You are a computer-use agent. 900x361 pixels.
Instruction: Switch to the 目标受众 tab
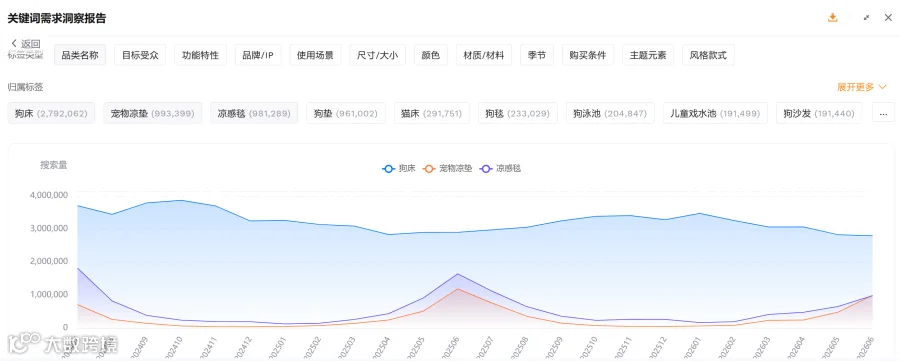click(x=140, y=56)
